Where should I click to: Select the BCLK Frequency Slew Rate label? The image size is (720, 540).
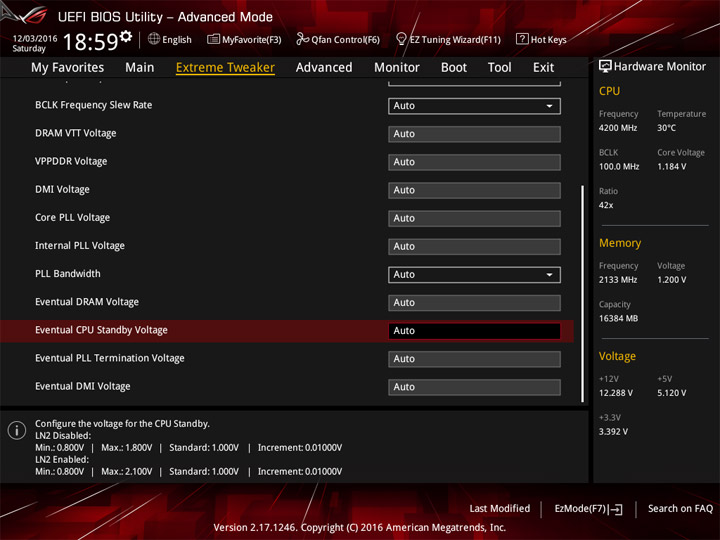pos(94,105)
